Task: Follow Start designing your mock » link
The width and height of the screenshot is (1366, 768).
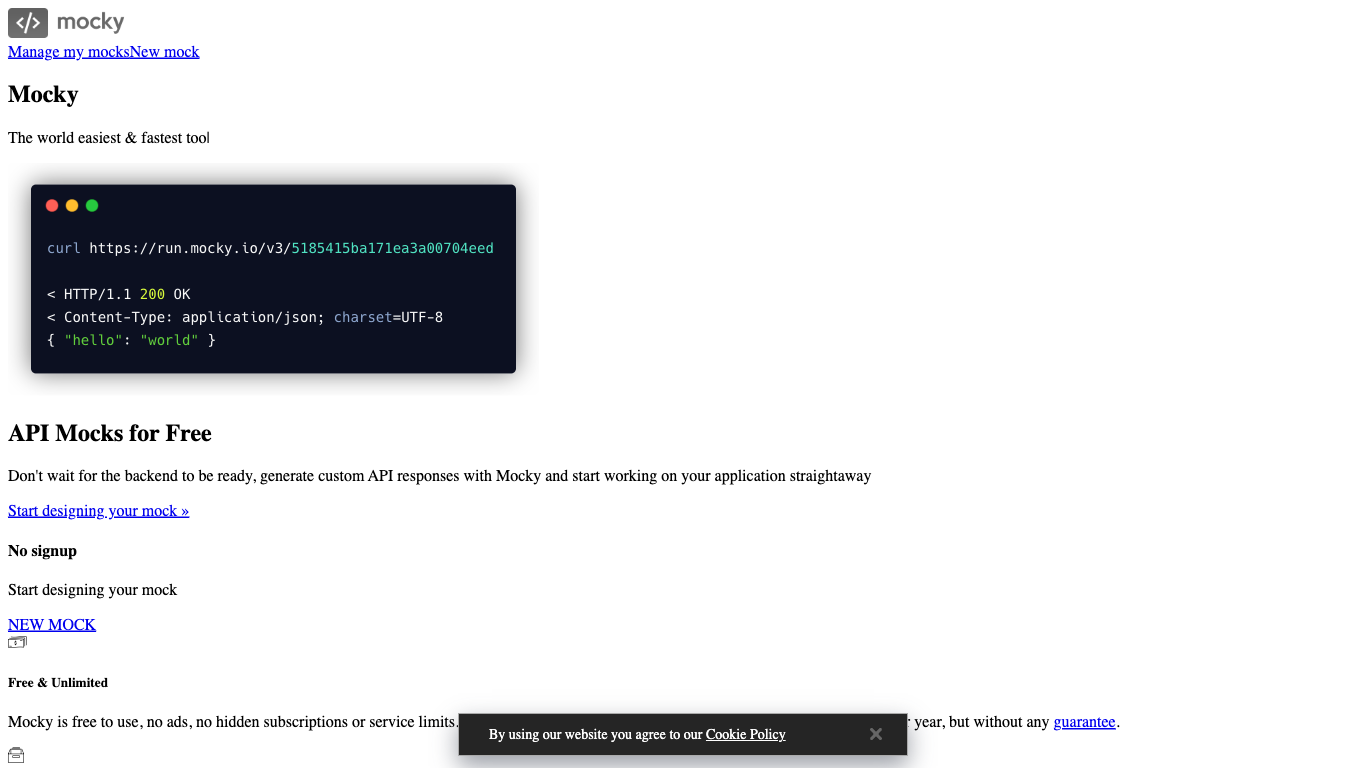Action: (98, 511)
